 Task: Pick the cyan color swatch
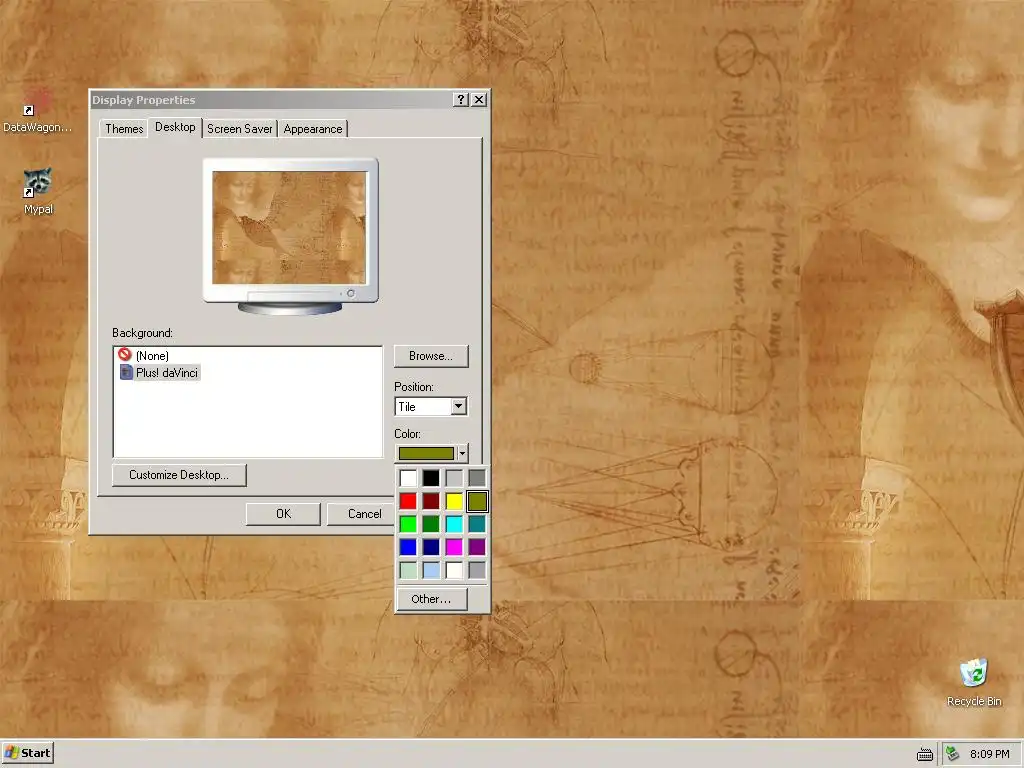tap(454, 524)
